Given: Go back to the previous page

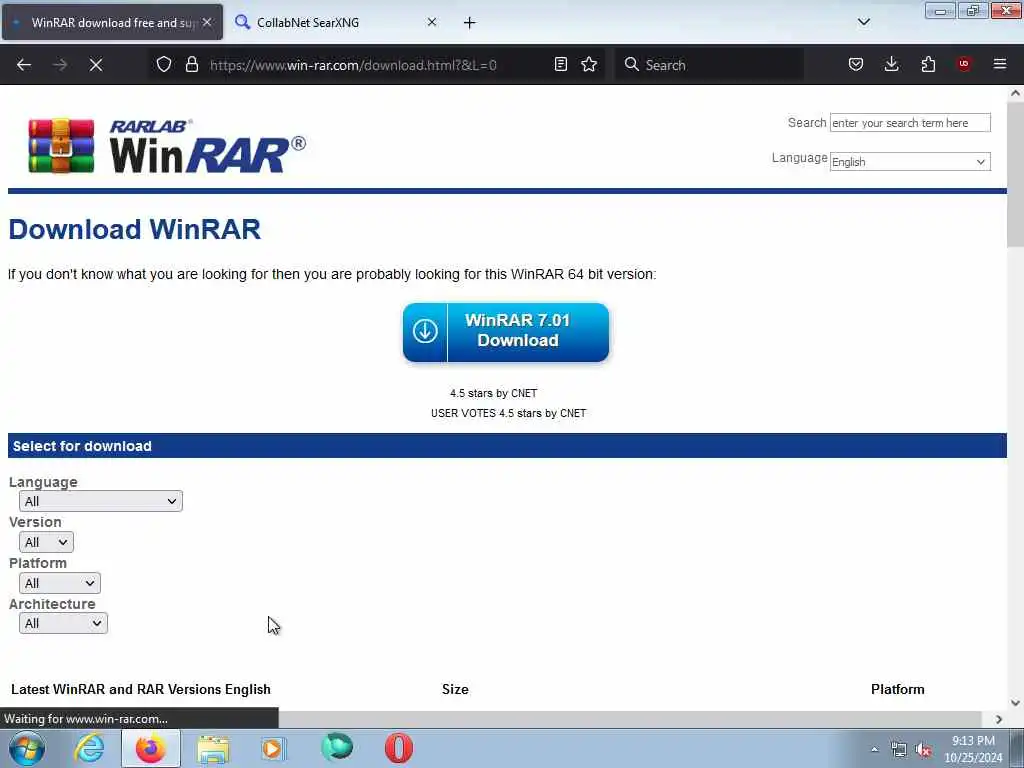Looking at the screenshot, I should tap(24, 65).
